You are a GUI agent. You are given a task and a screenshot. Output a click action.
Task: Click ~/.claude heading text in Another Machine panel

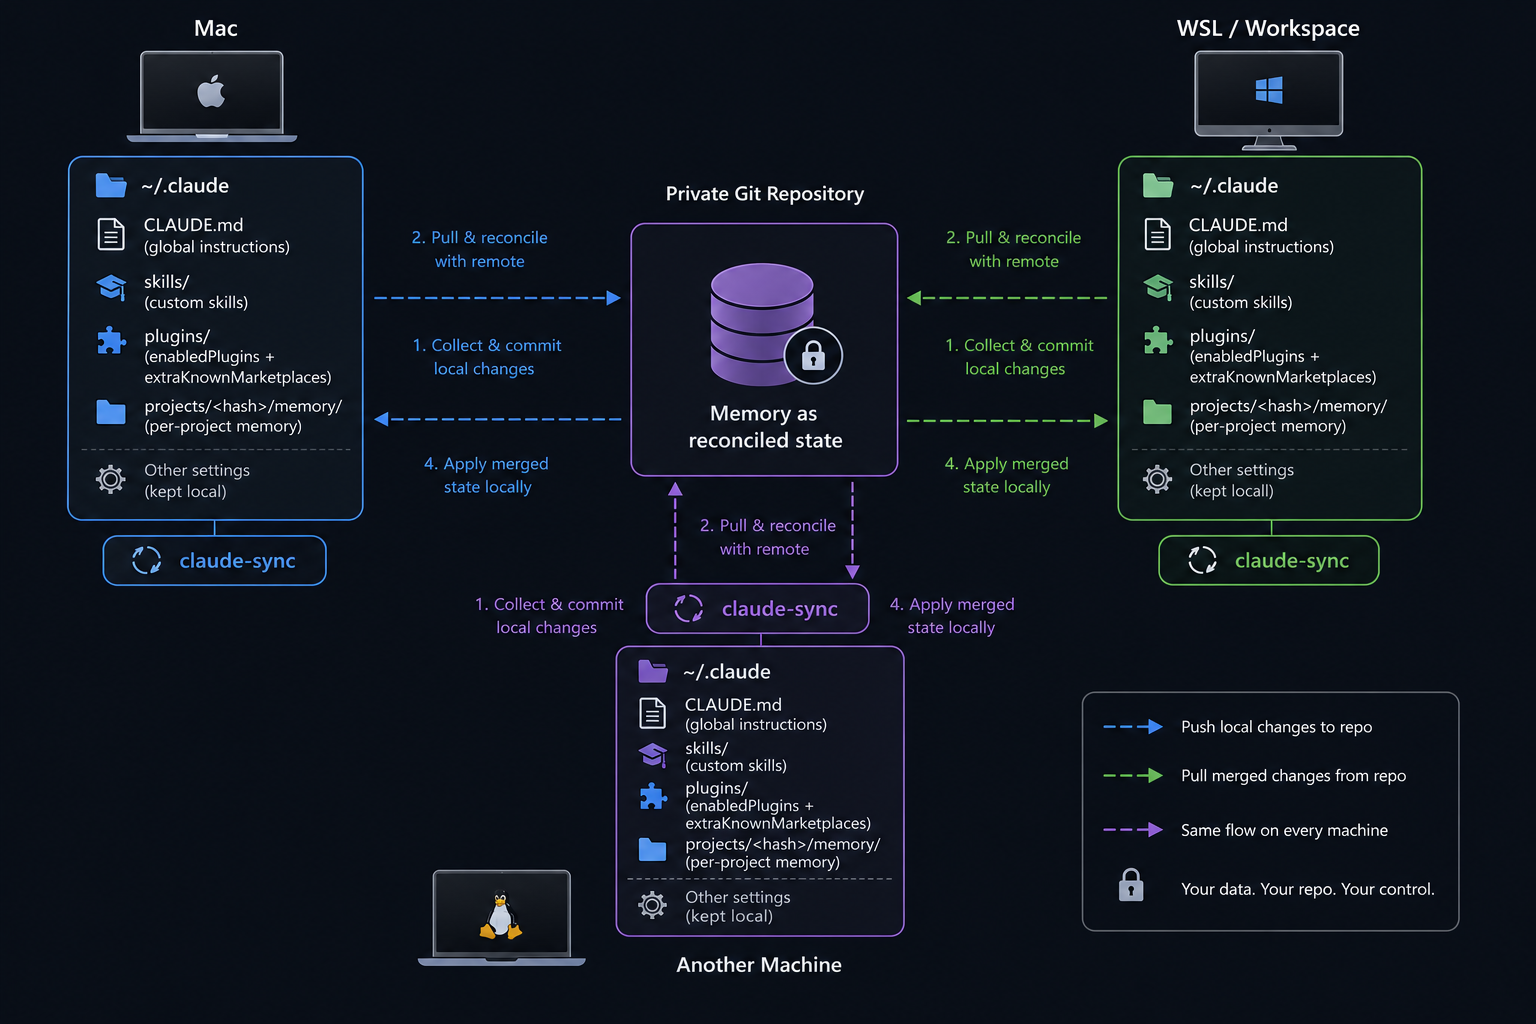pos(727,672)
